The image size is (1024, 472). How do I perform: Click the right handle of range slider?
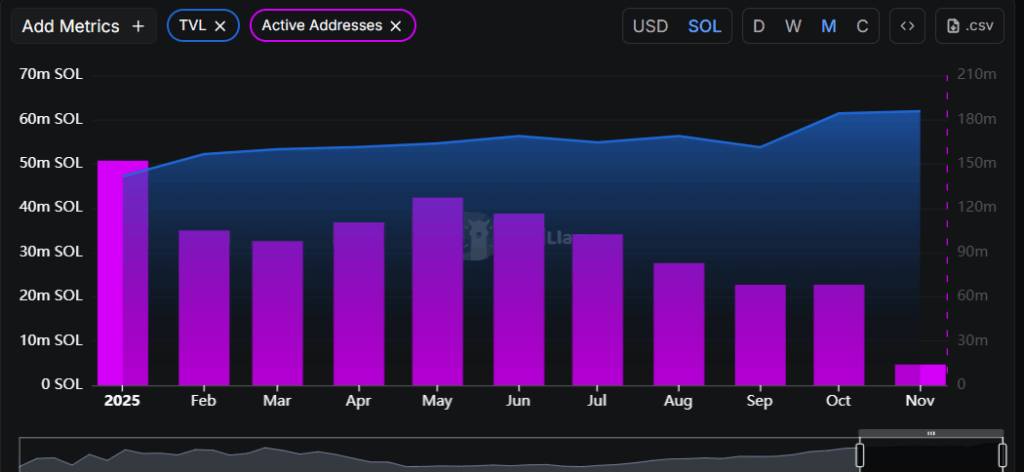(x=1001, y=456)
